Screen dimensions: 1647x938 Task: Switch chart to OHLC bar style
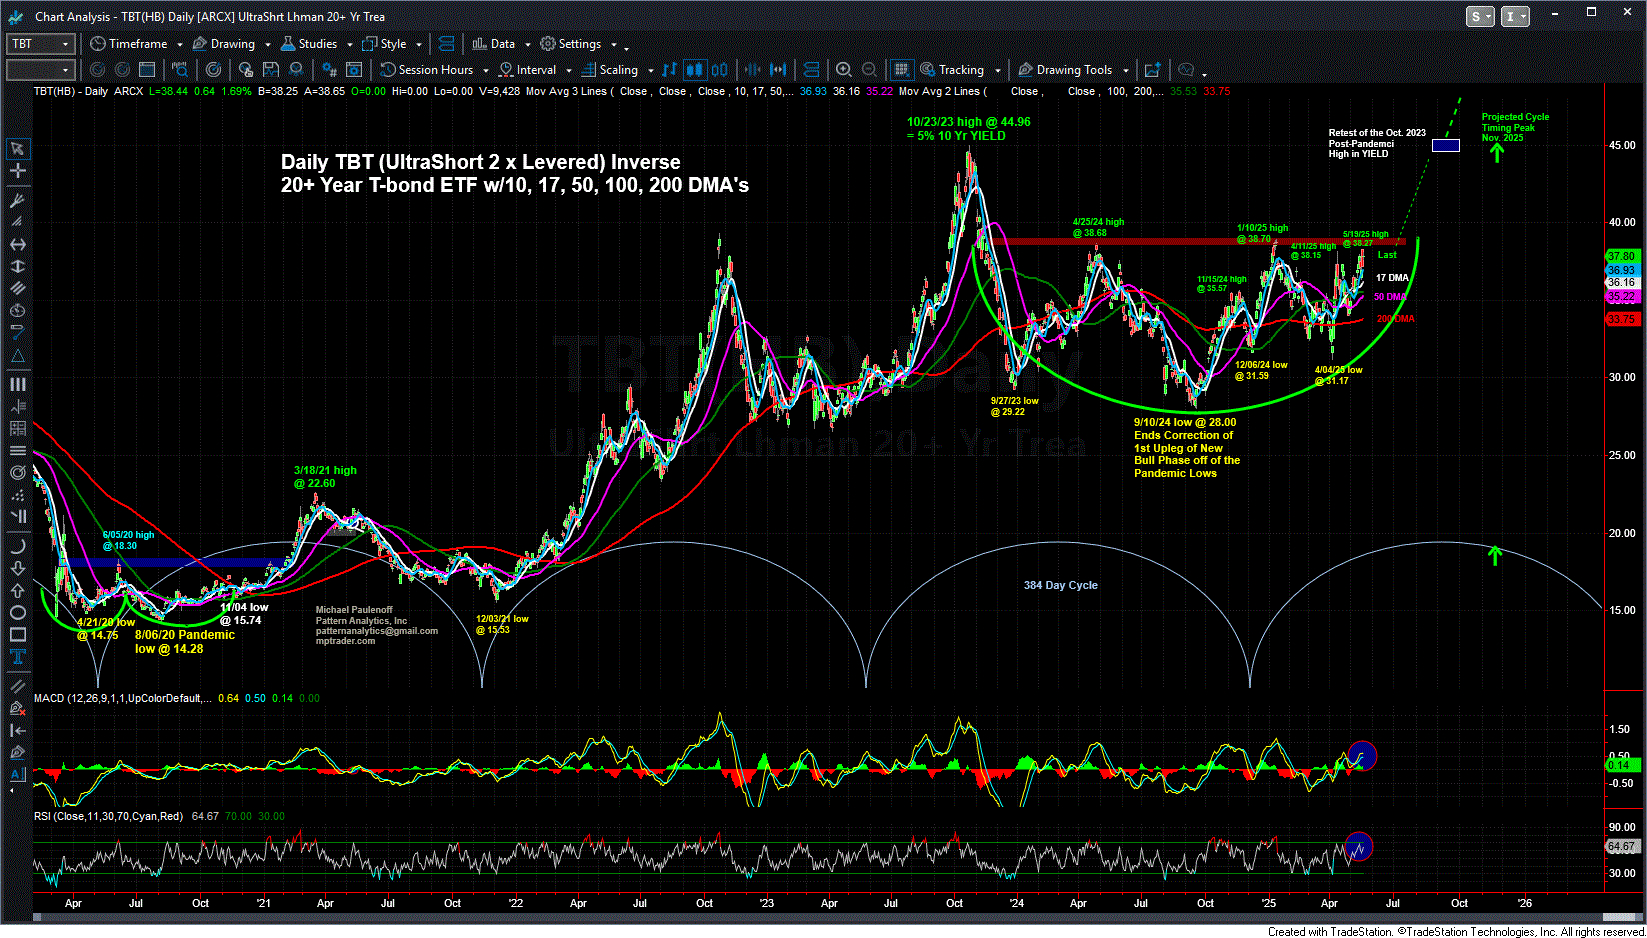[670, 70]
